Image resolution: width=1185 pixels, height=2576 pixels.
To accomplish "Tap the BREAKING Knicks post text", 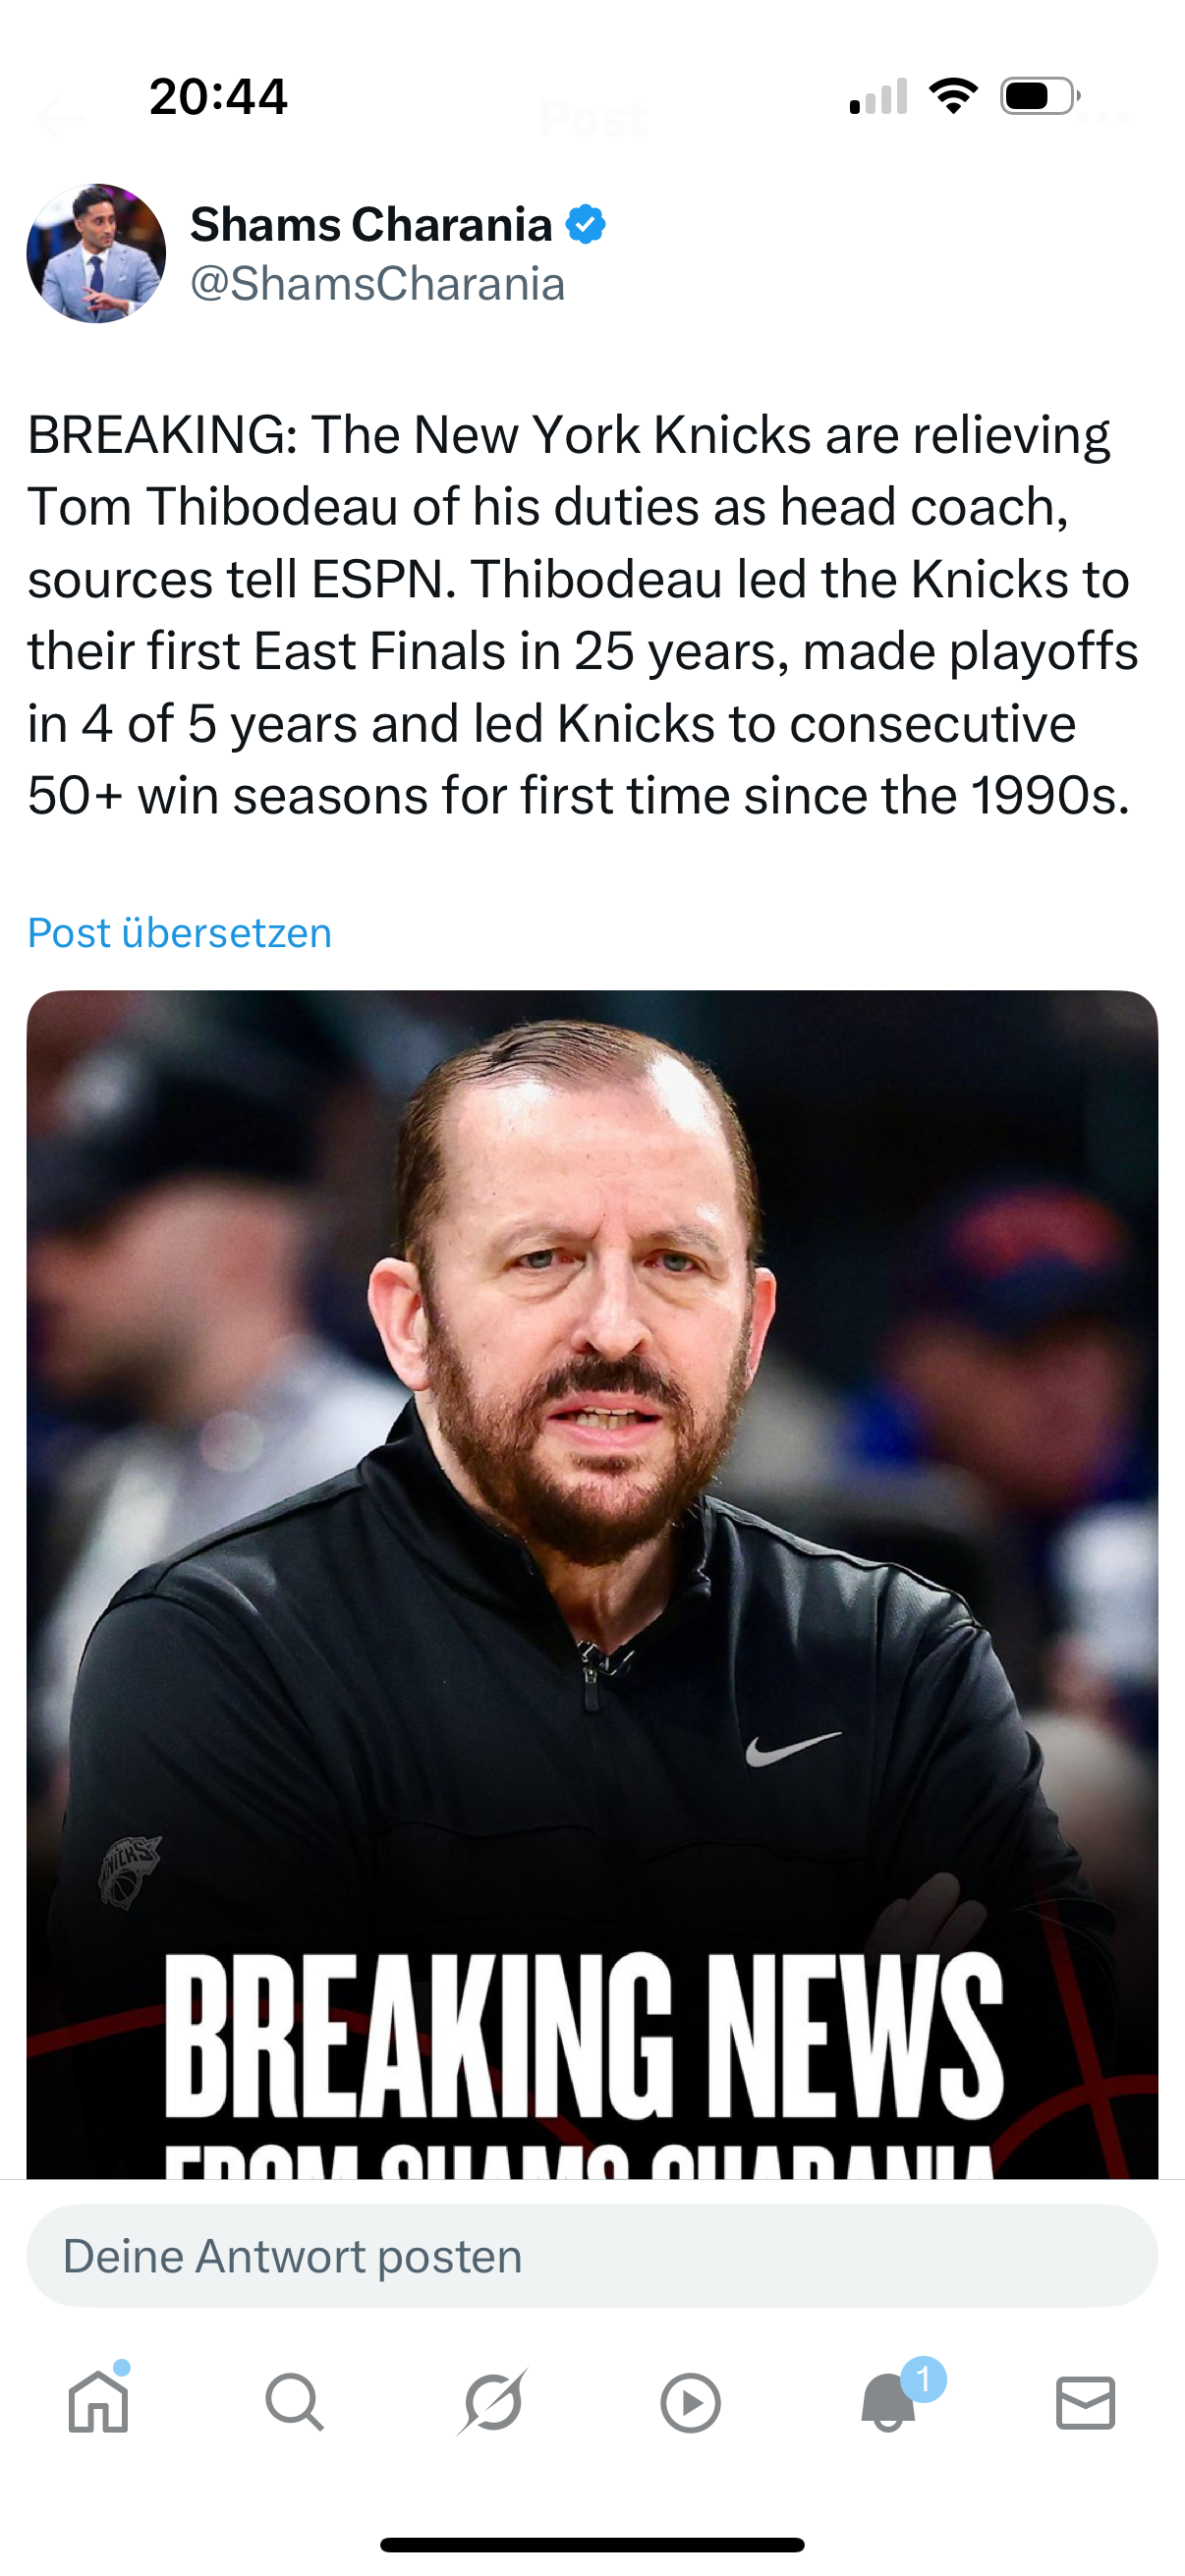I will pyautogui.click(x=580, y=615).
